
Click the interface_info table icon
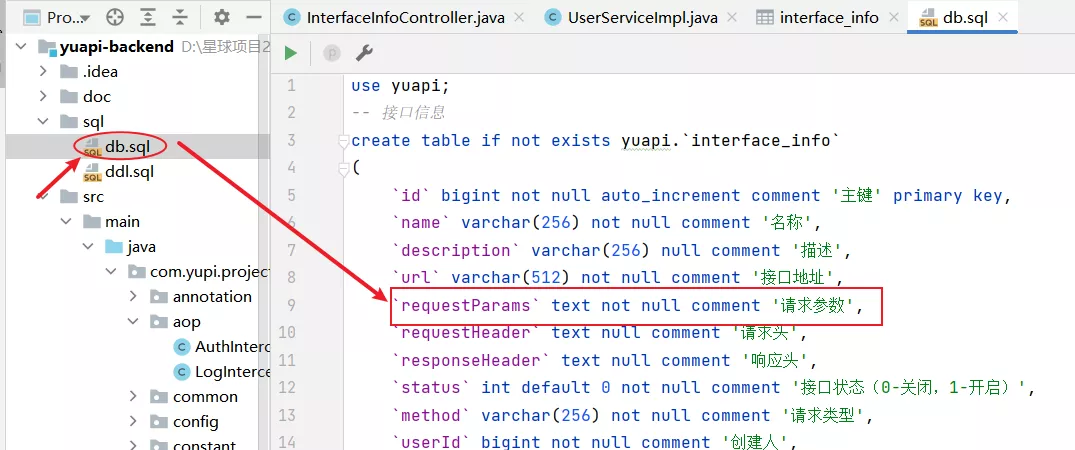click(765, 18)
